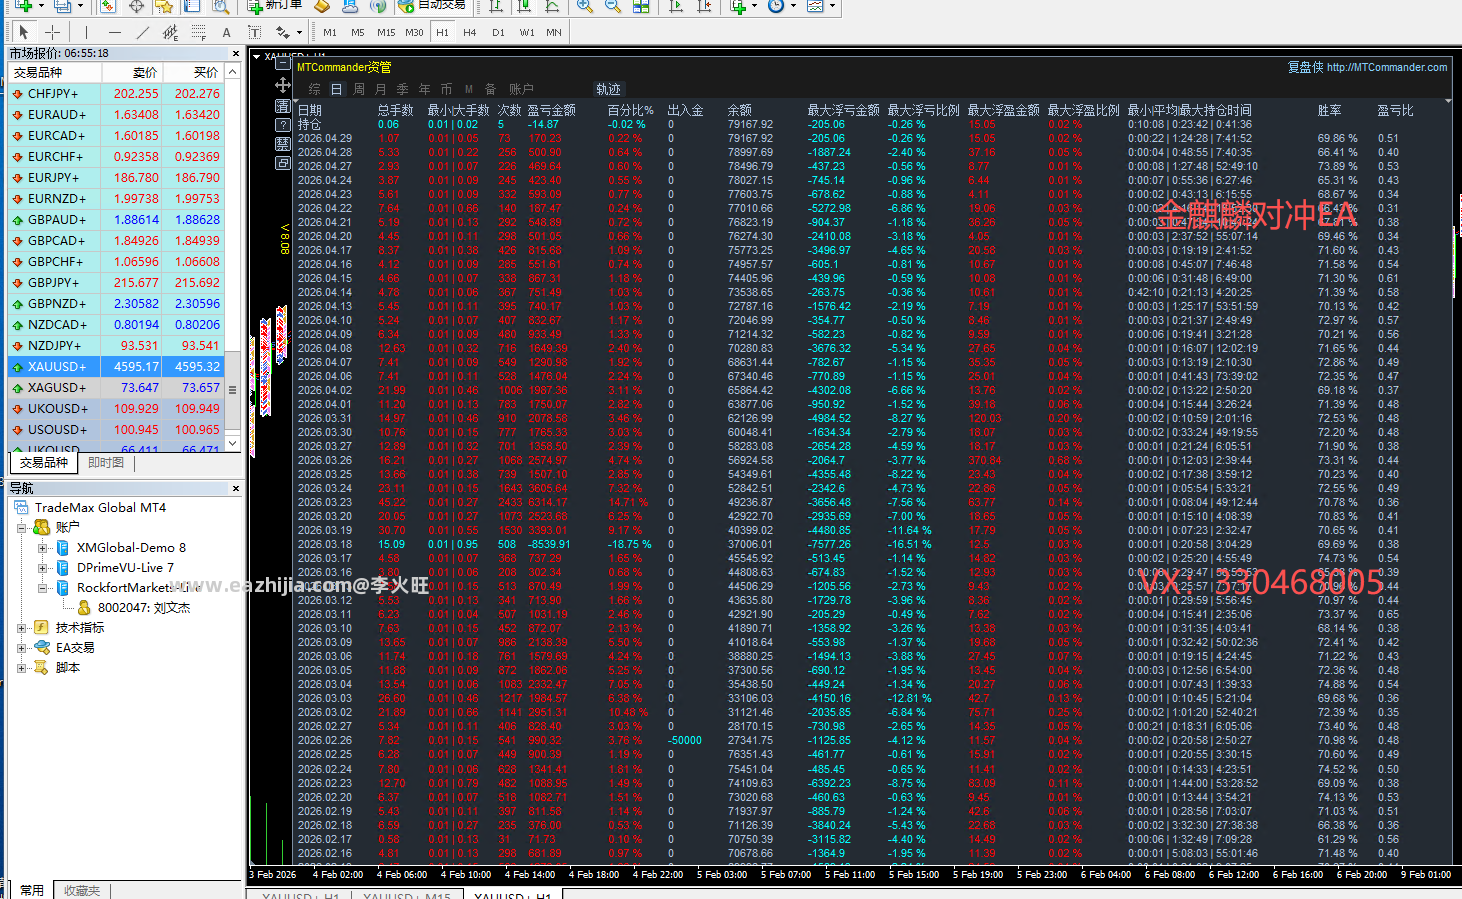Collapse the 账户 tree node
Screen dimensions: 1462x899
pyautogui.click(x=21, y=527)
